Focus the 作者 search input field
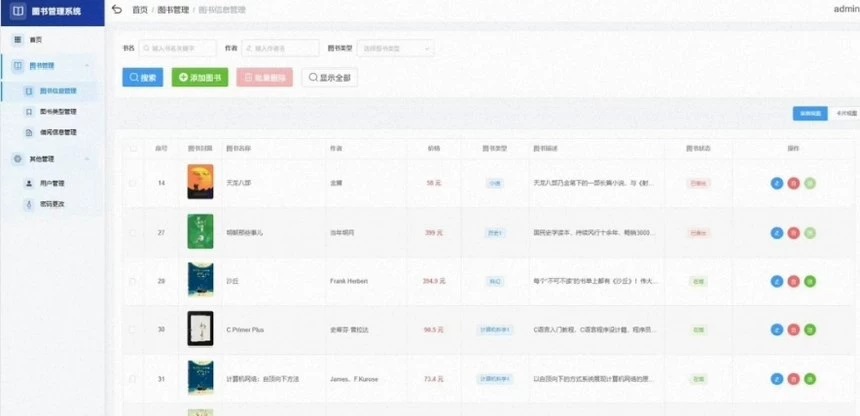This screenshot has height=416, width=860. pos(280,48)
